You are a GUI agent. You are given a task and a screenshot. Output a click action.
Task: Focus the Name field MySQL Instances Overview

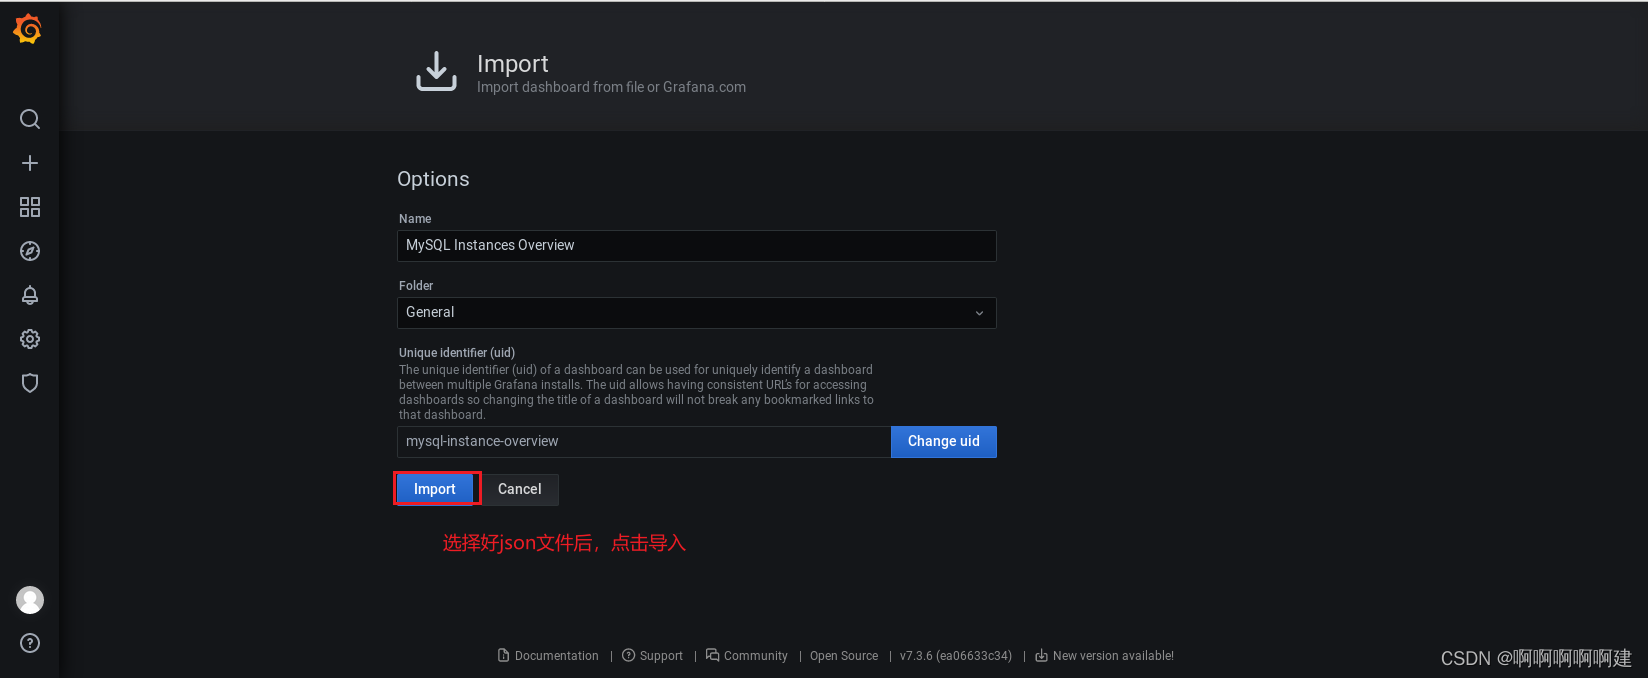[697, 246]
